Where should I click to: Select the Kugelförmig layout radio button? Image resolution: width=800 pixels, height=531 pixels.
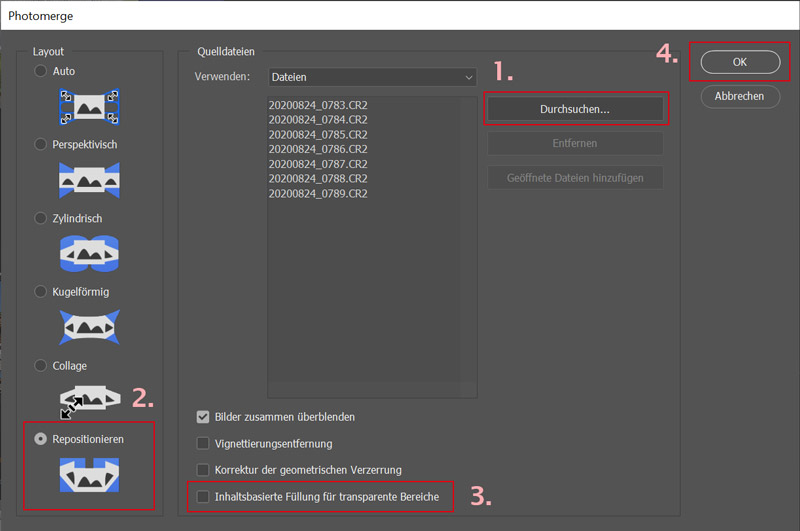[40, 292]
